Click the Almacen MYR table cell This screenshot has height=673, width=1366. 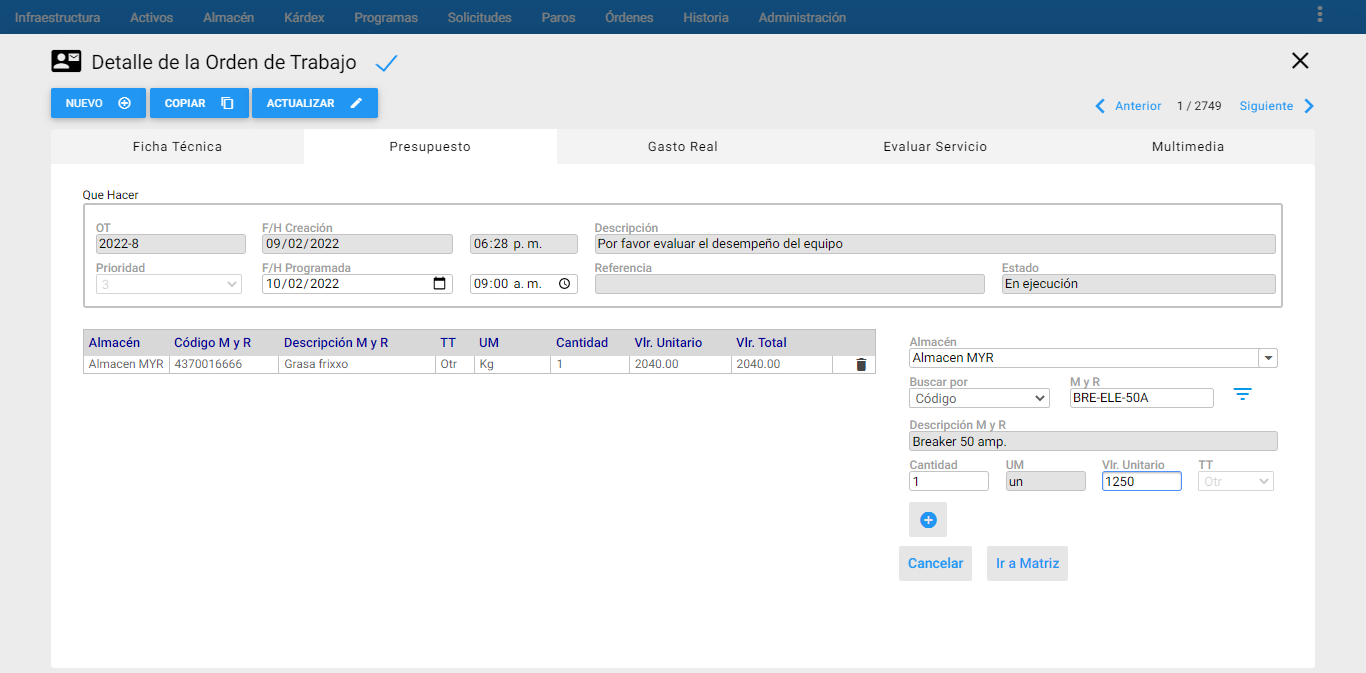126,365
